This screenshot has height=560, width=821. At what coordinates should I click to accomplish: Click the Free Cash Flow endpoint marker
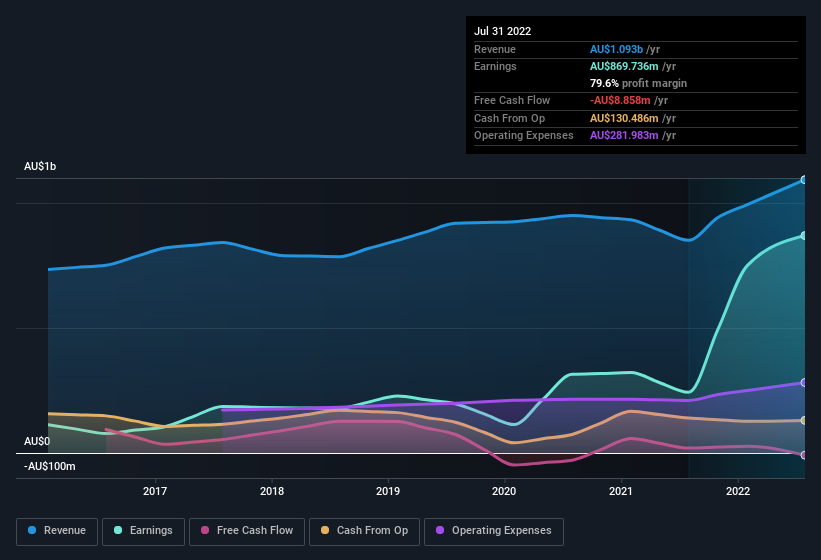click(x=803, y=455)
